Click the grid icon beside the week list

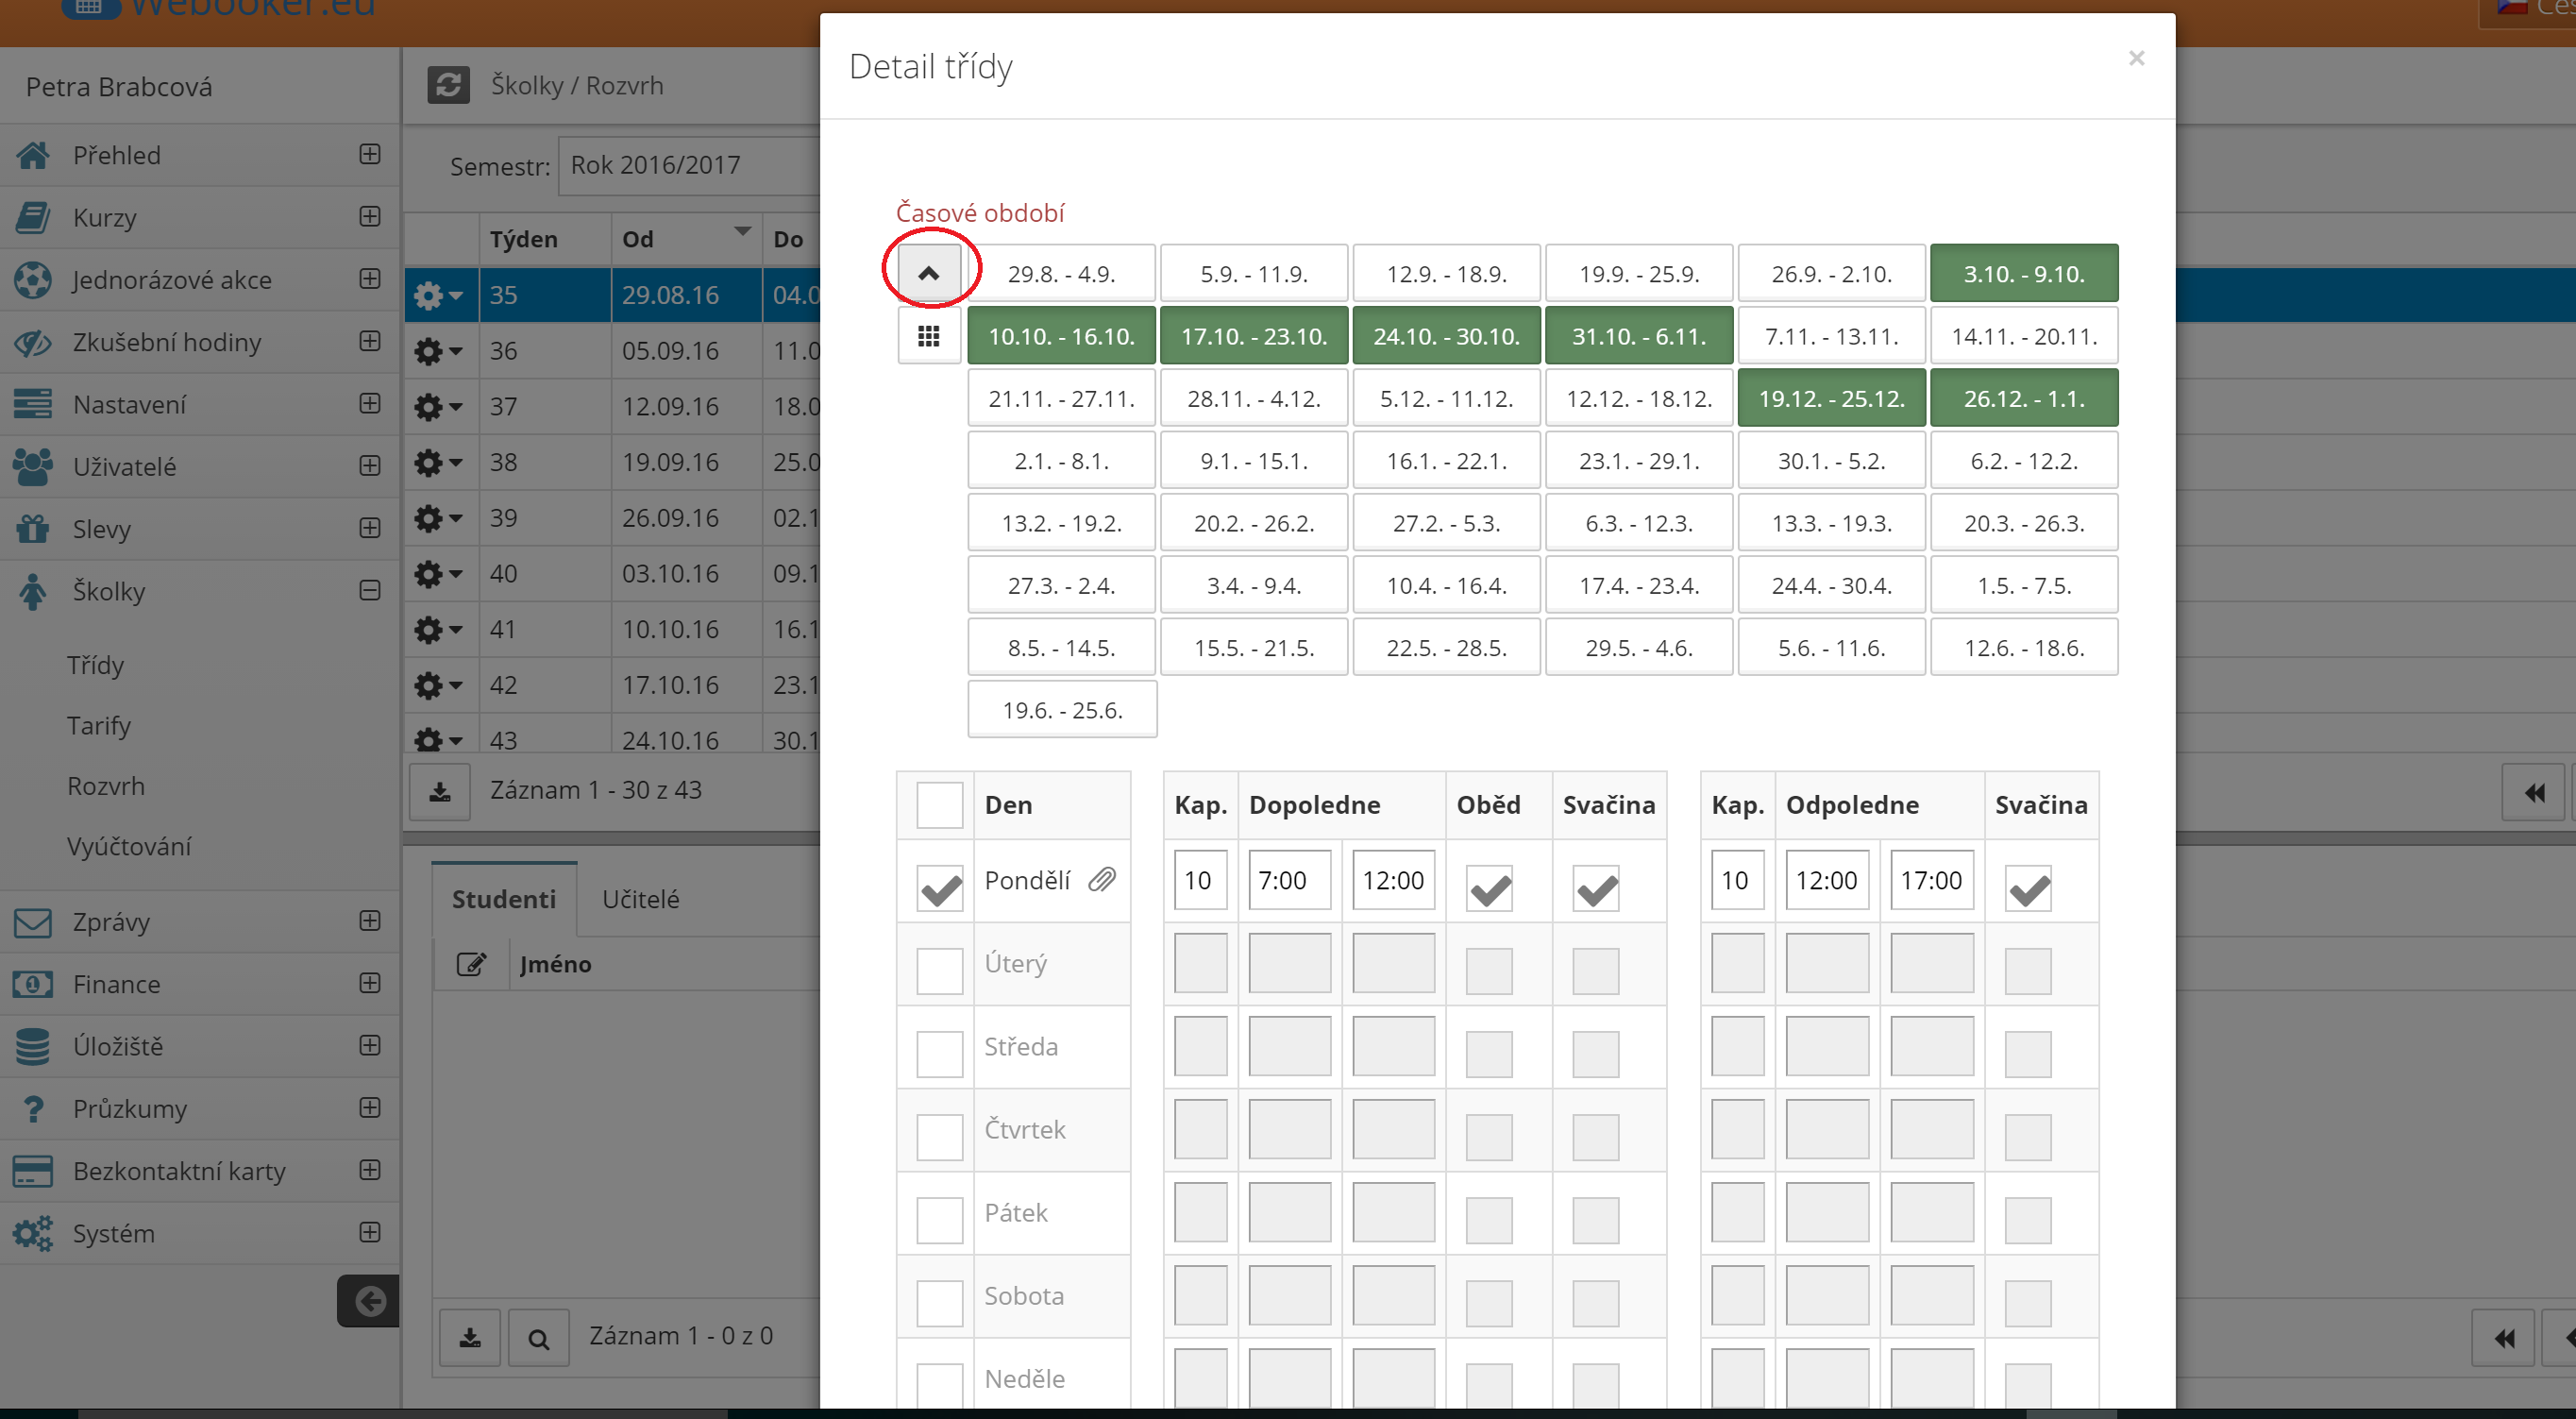point(928,336)
